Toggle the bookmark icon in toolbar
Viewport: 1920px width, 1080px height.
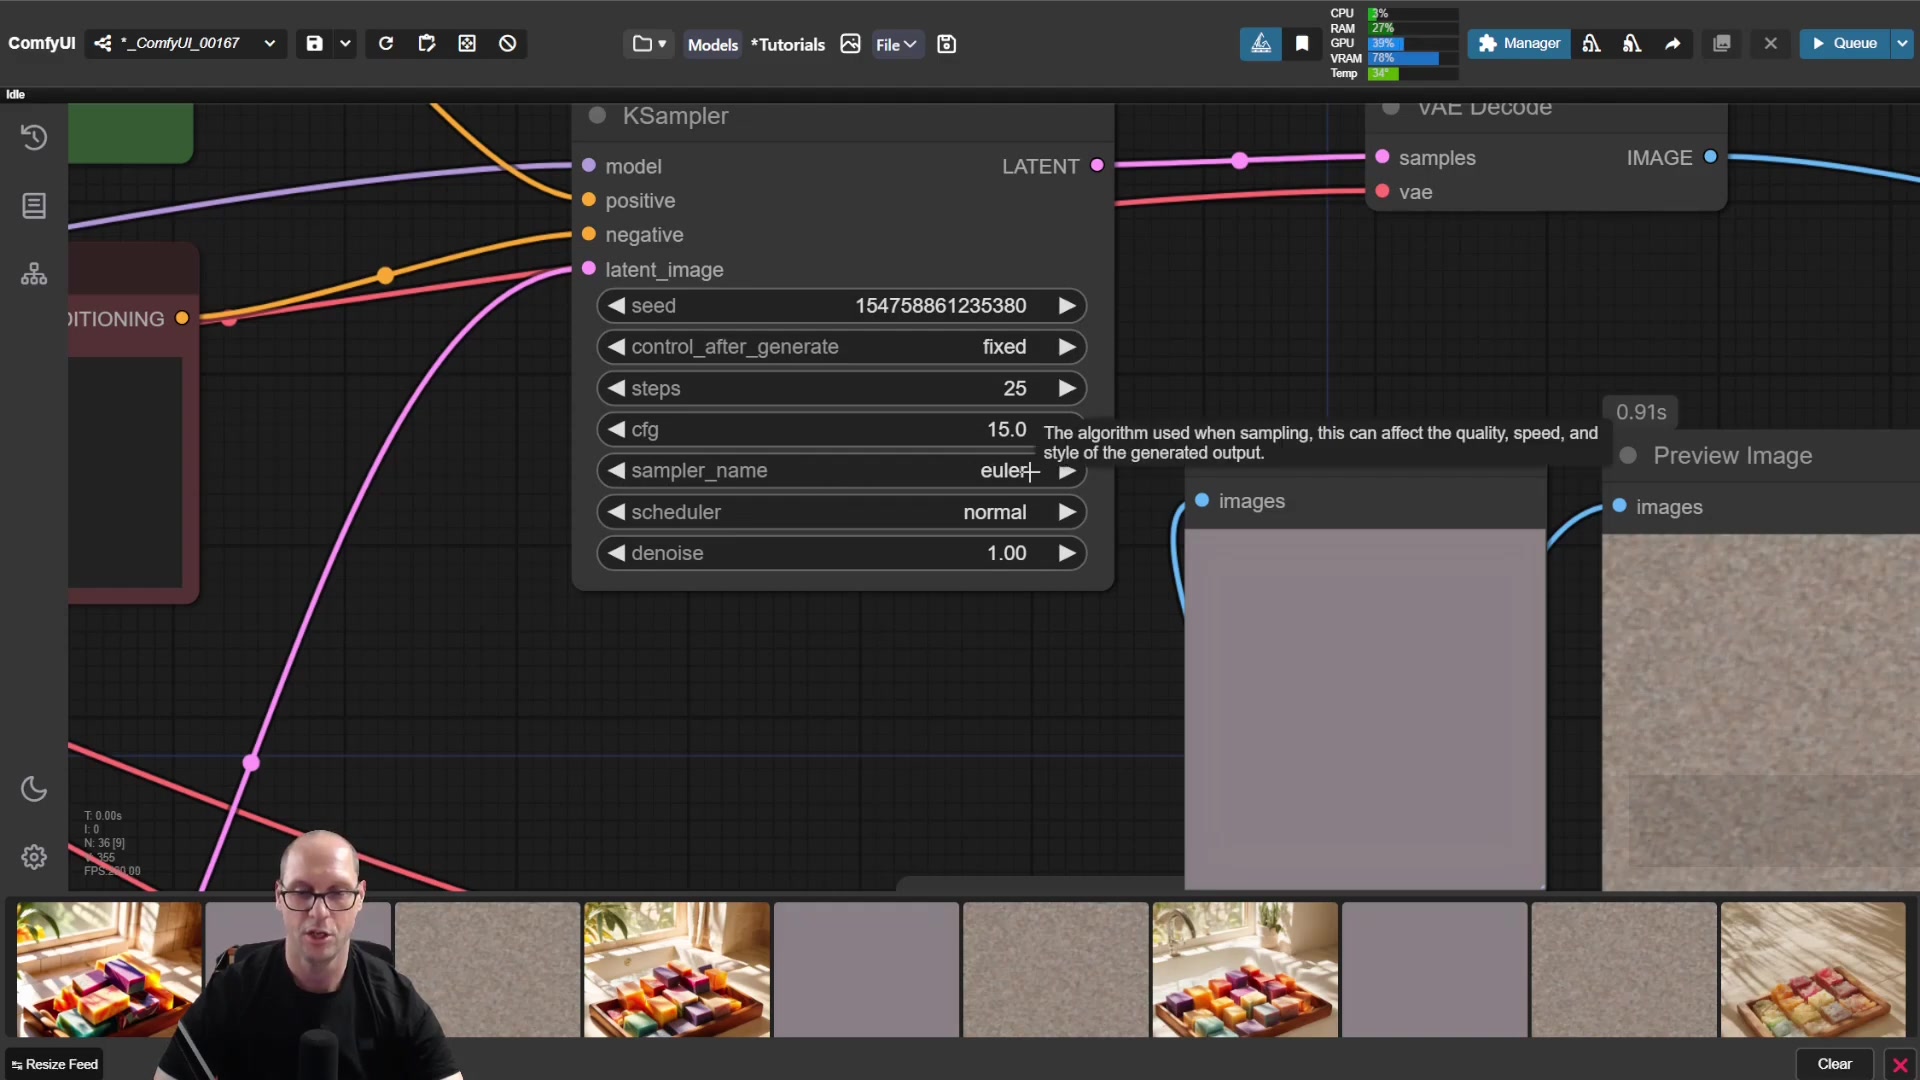click(x=1302, y=43)
